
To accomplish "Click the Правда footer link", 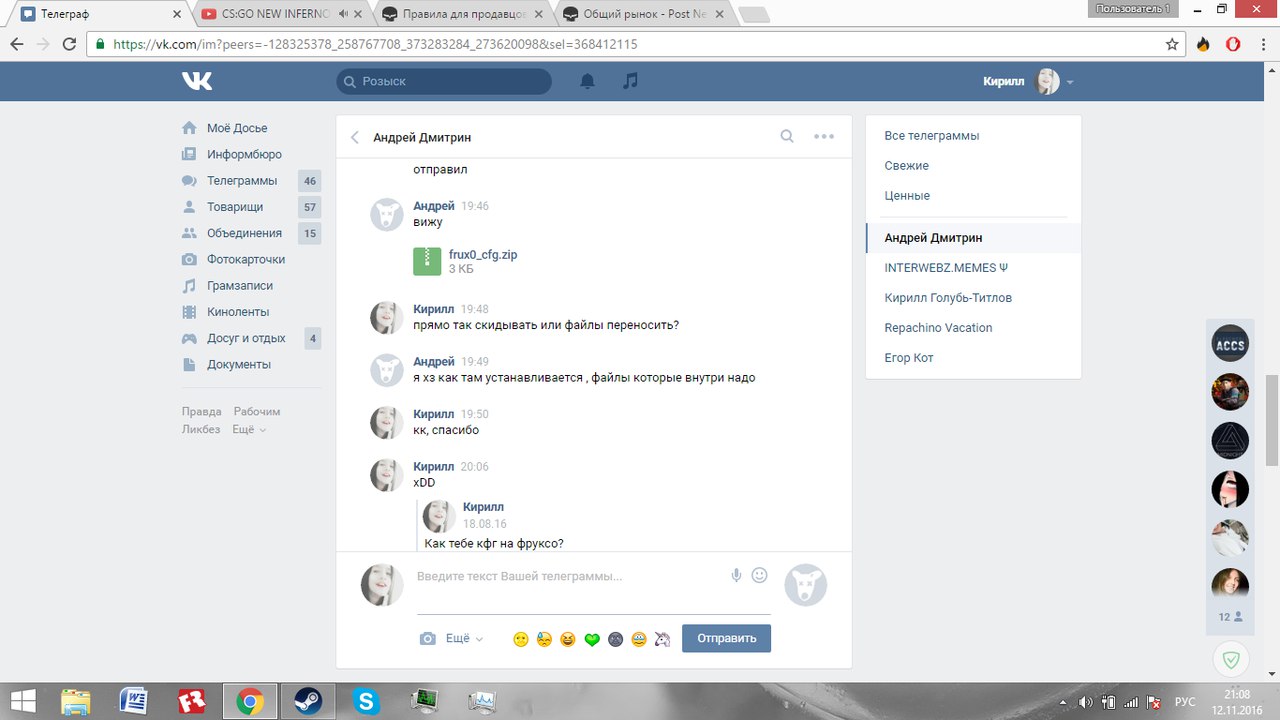I will tap(202, 412).
